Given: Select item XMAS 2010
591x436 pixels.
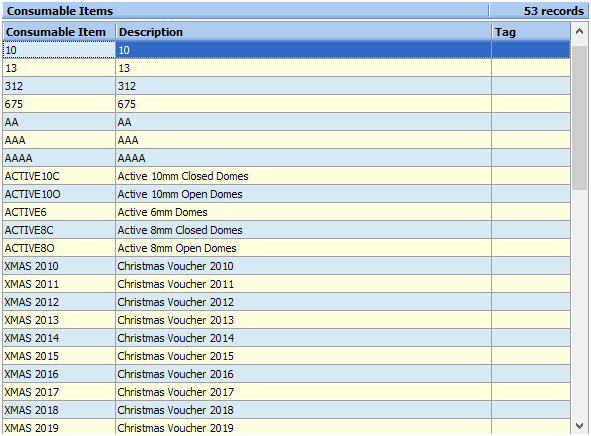Looking at the screenshot, I should (x=59, y=266).
